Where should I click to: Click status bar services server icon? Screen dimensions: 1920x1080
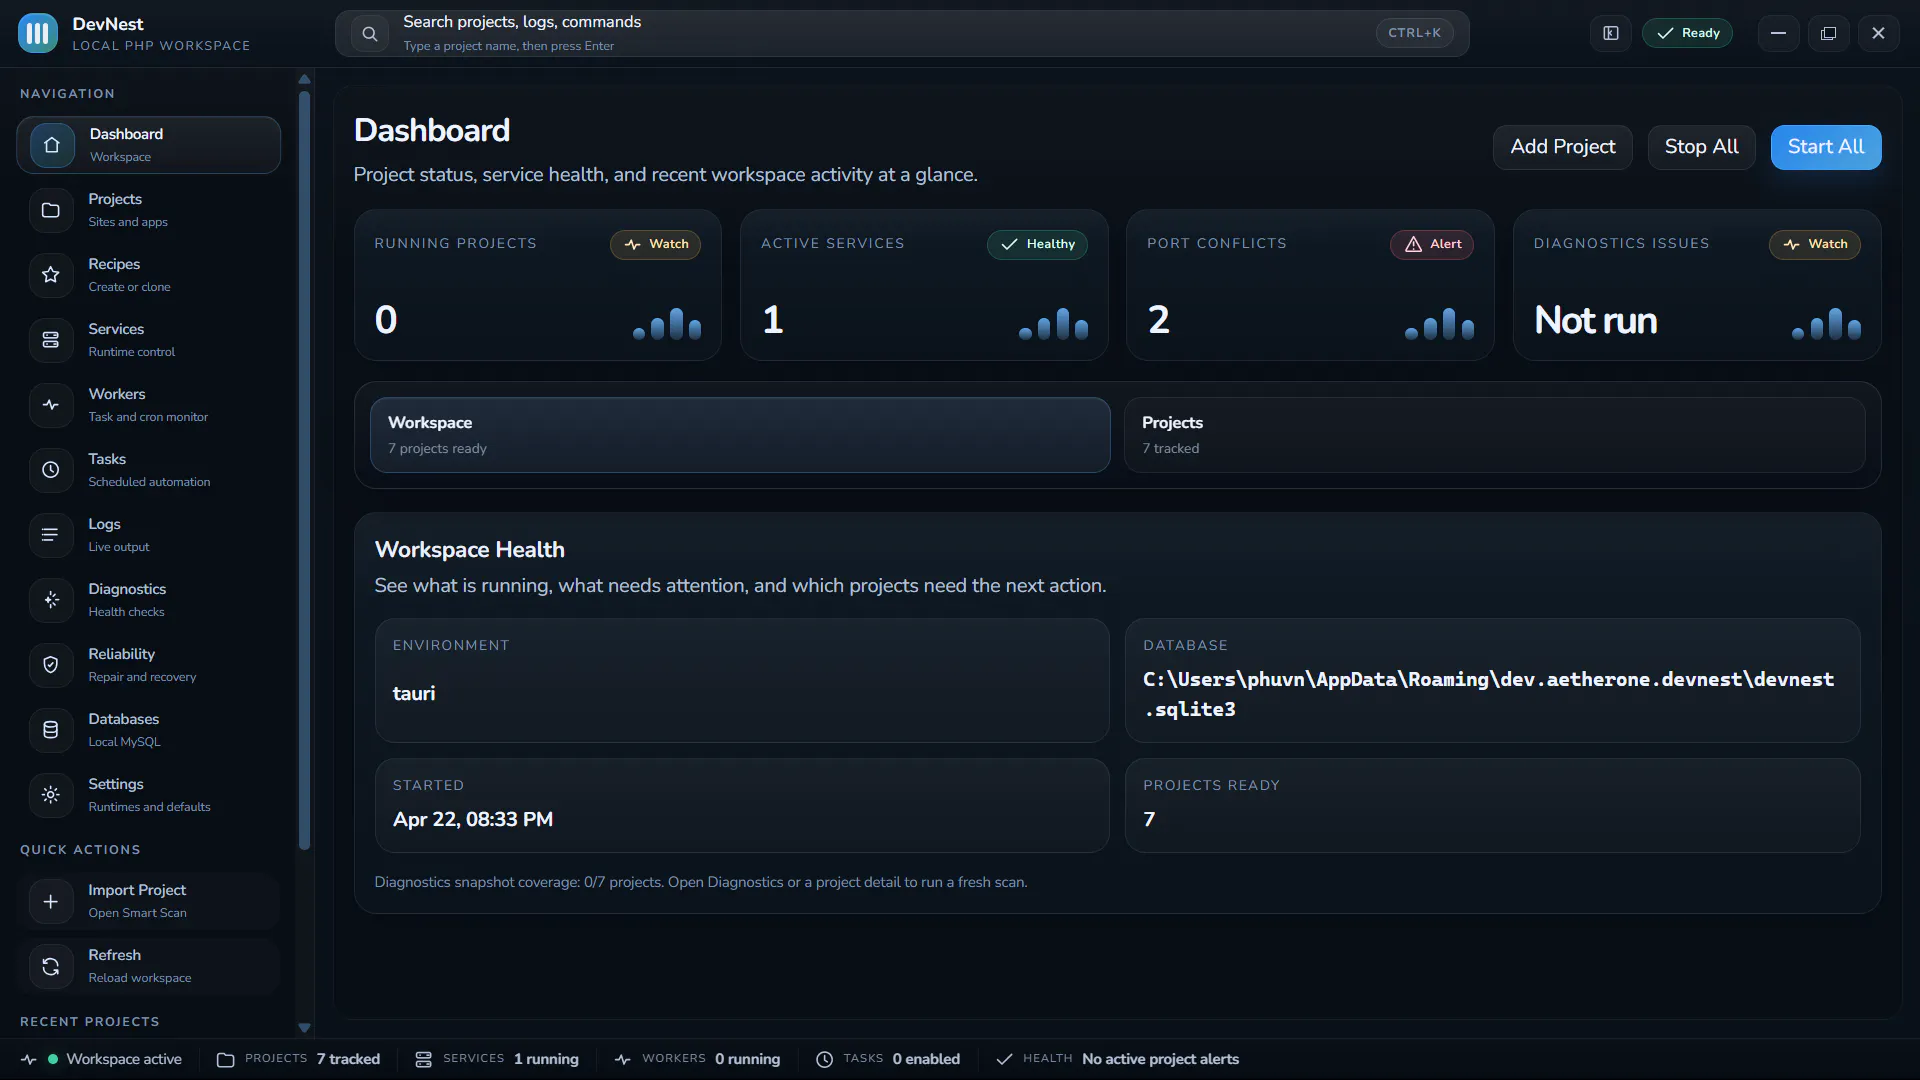pyautogui.click(x=423, y=1059)
